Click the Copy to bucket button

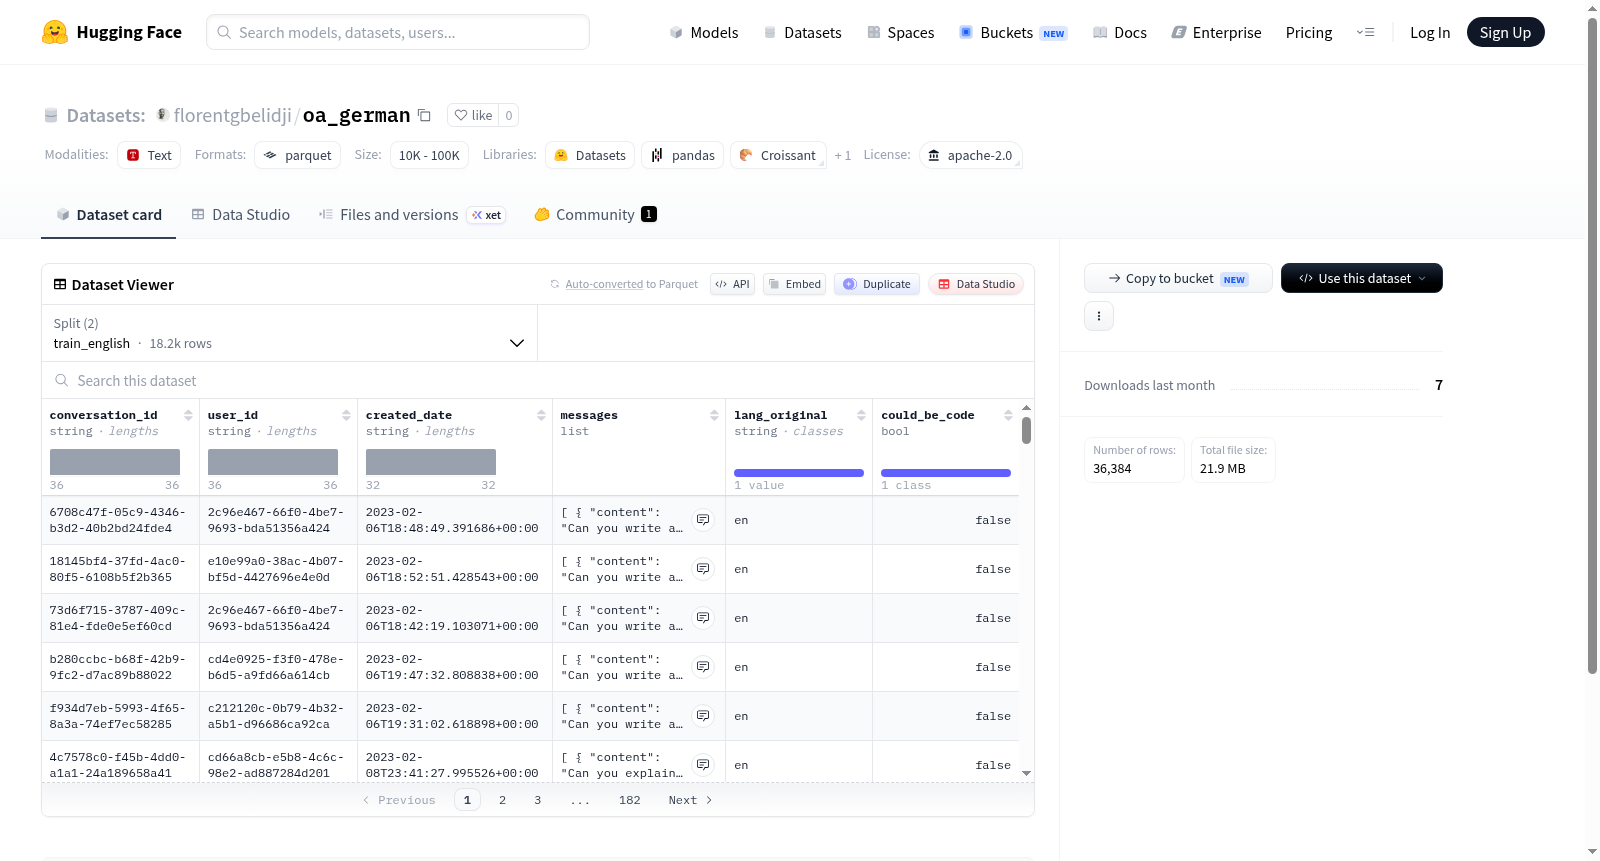(x=1178, y=278)
